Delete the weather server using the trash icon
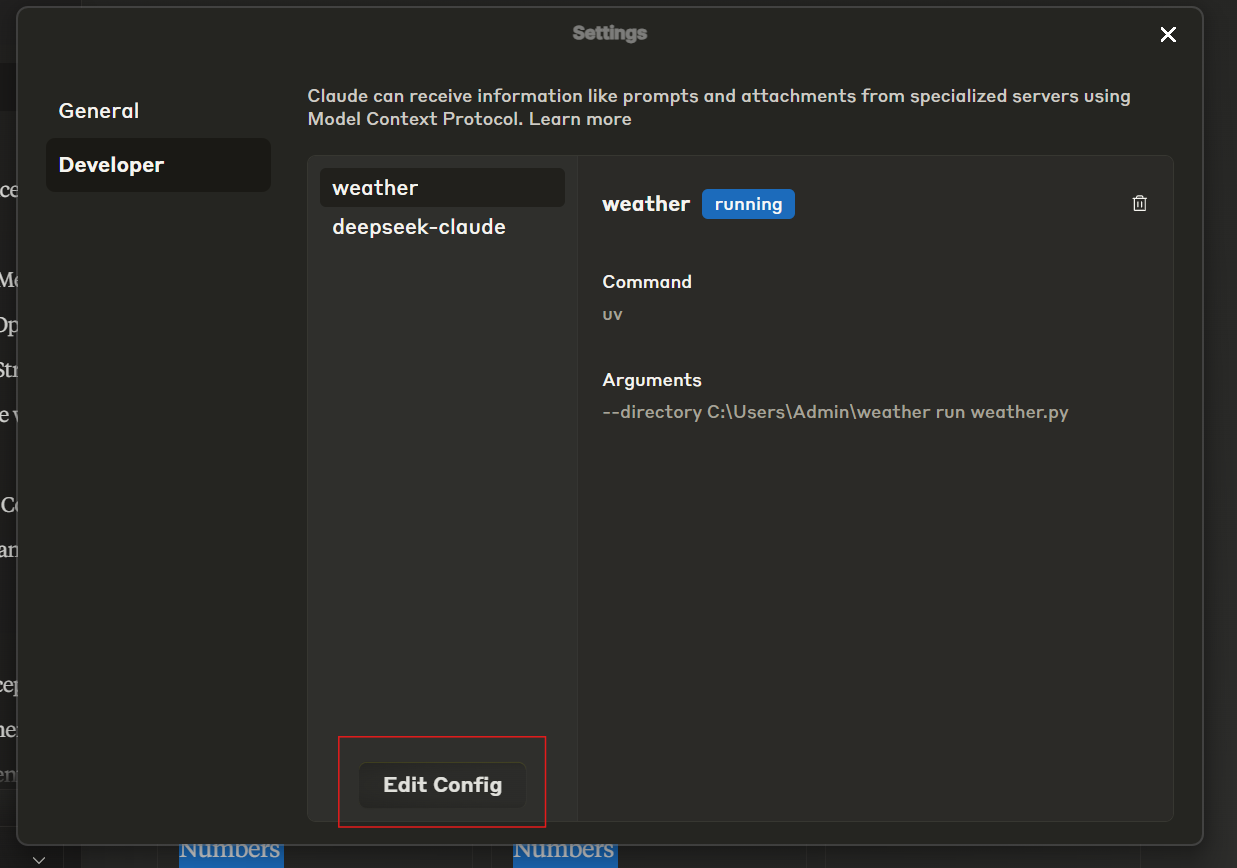 click(x=1139, y=203)
